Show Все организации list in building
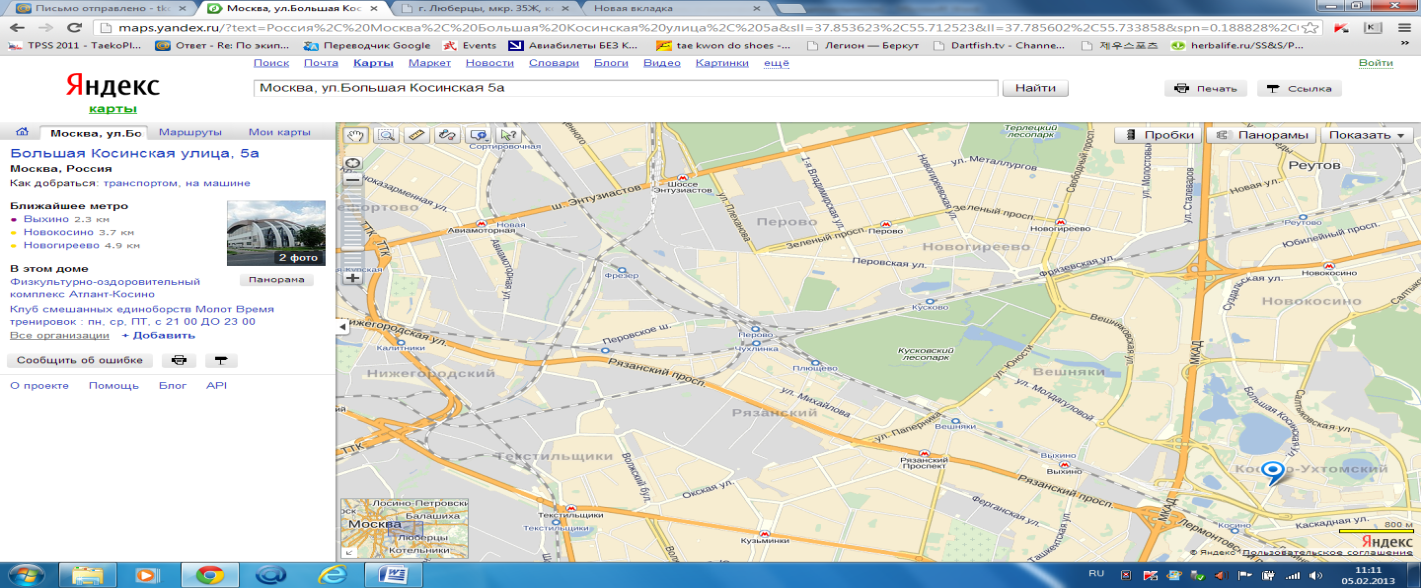The height and width of the screenshot is (588, 1421). click(x=59, y=336)
